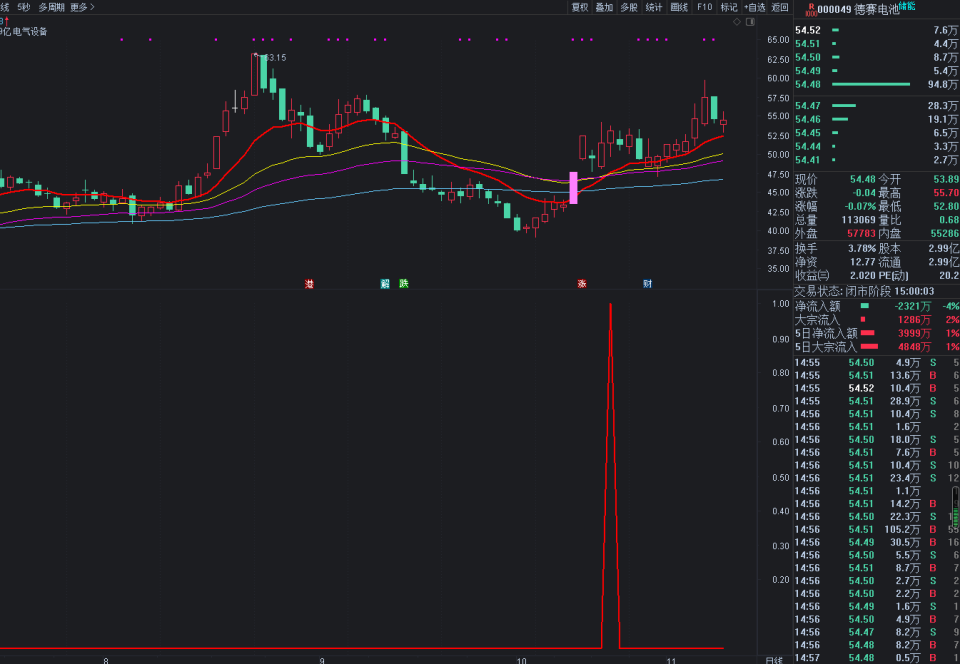Screen dimensions: 960x664
Task: Click the red spike in indicator panel
Action: click(x=610, y=475)
